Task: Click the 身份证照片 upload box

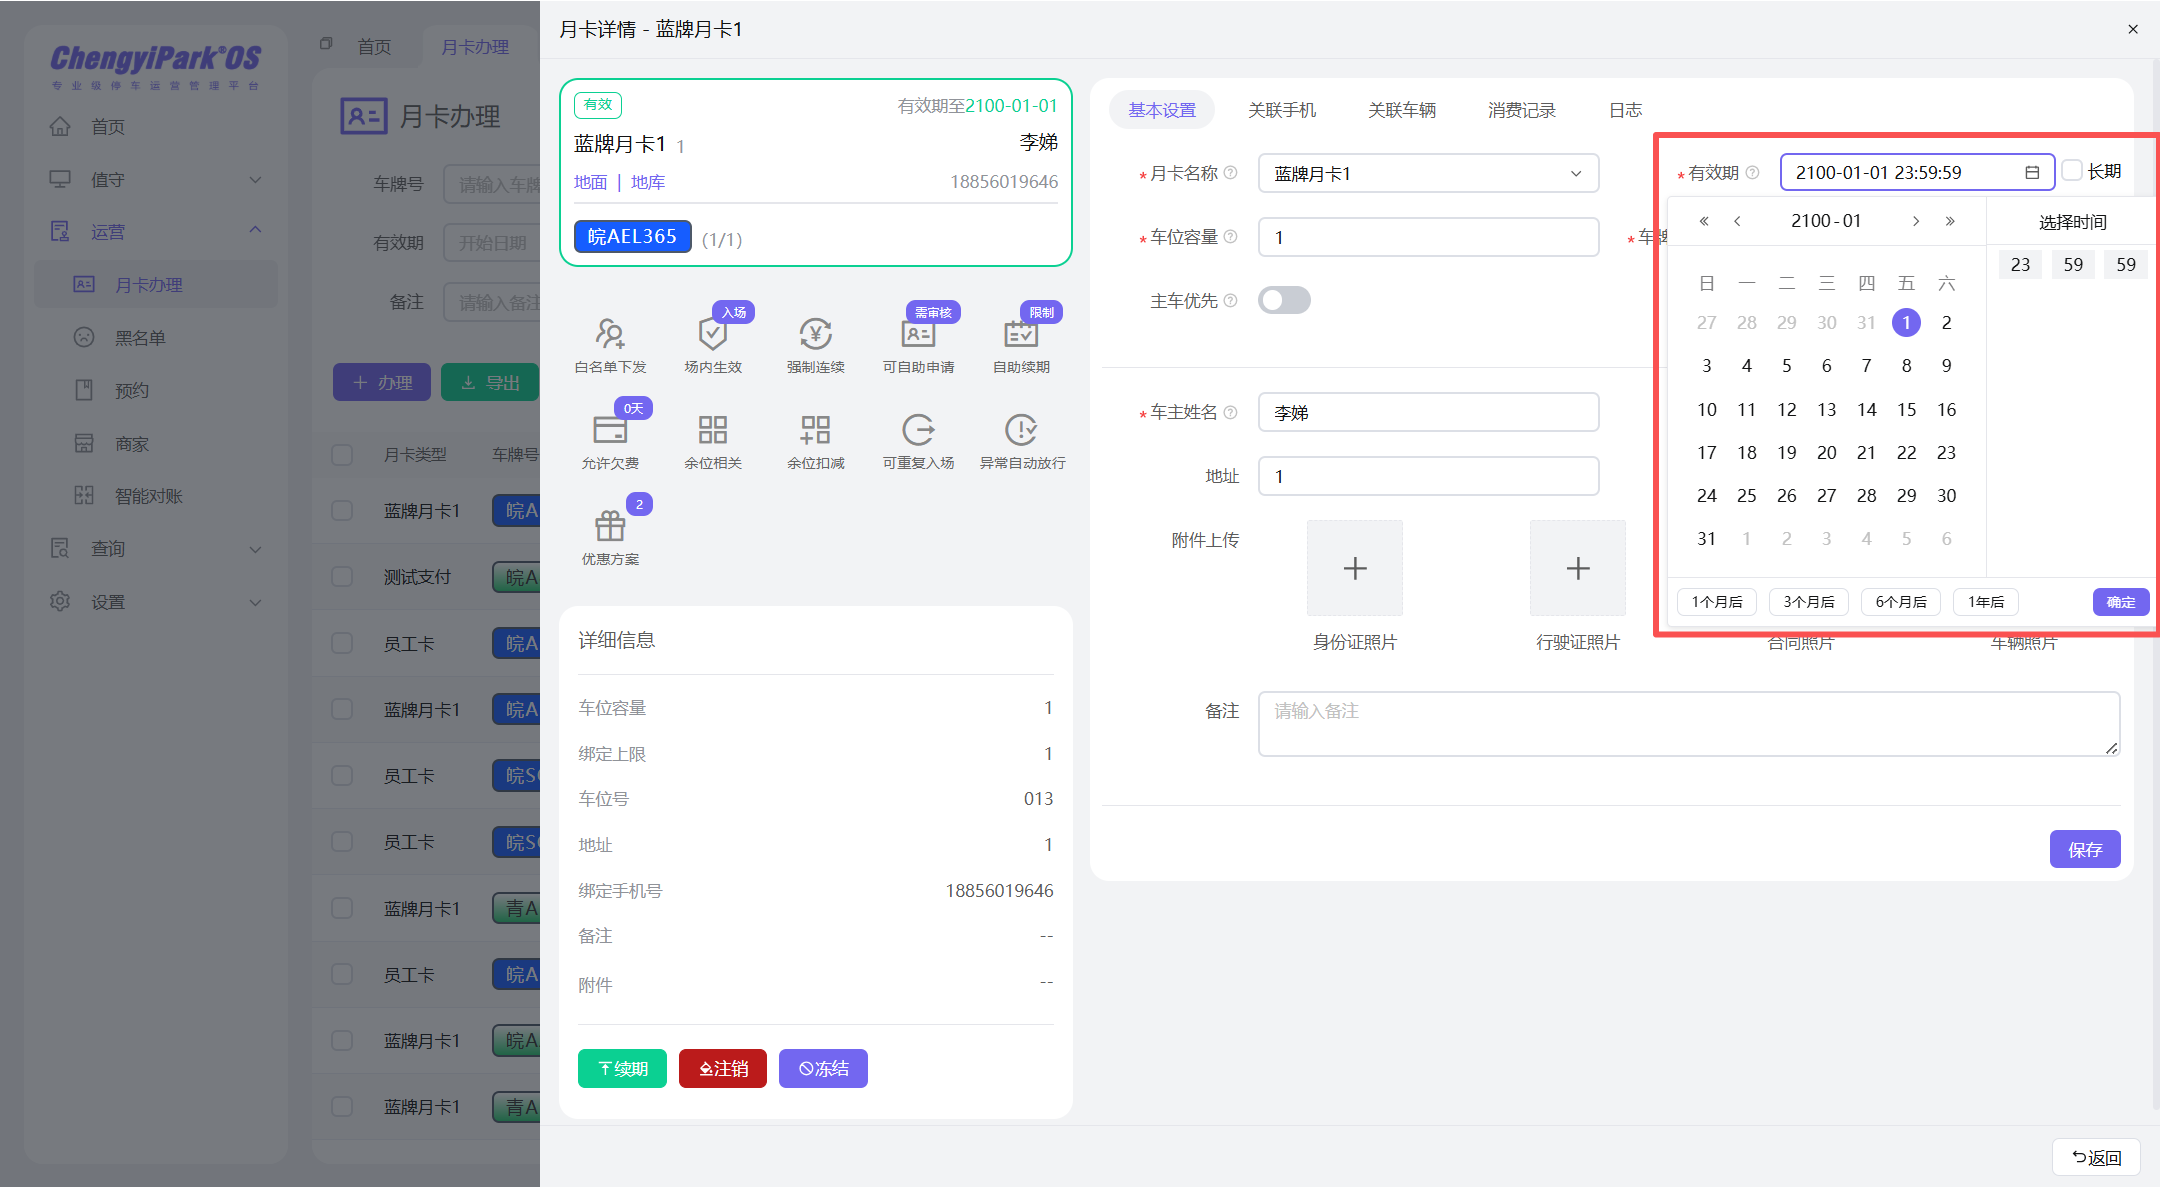Action: point(1354,568)
